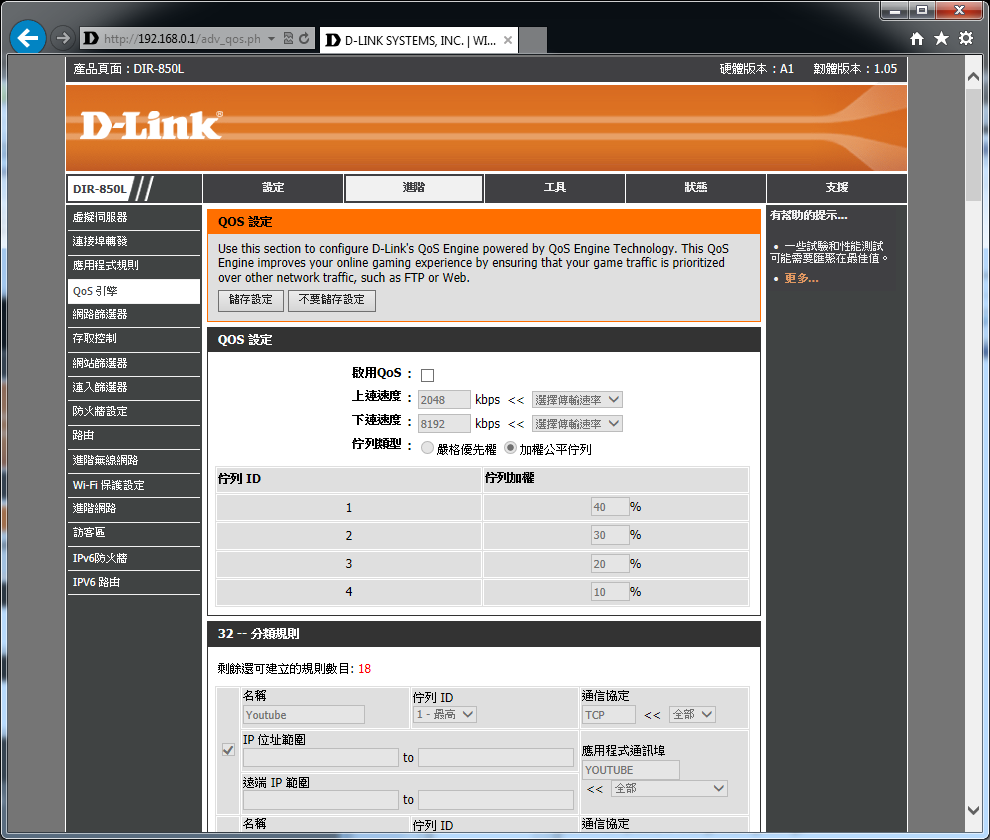Click the Youtube rule name field
The height and width of the screenshot is (840, 990).
(304, 714)
